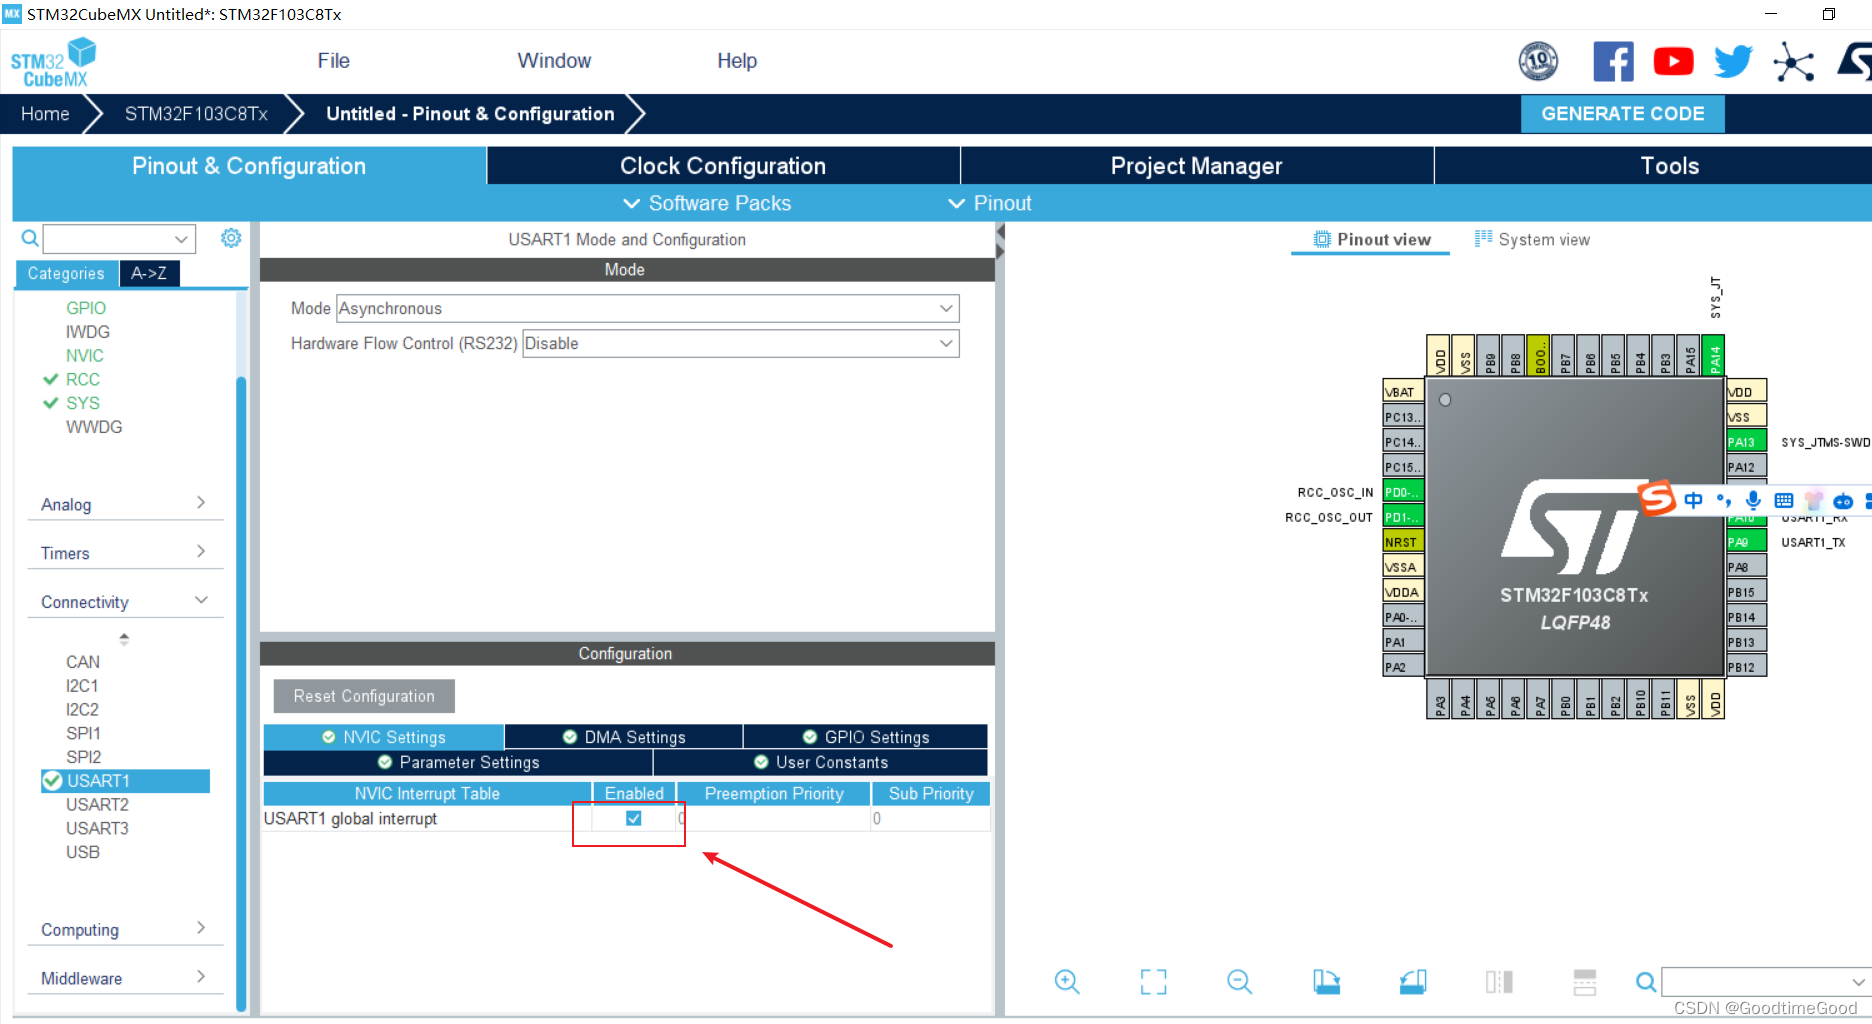Image resolution: width=1872 pixels, height=1024 pixels.
Task: Click the horizontal split view icon
Action: pyautogui.click(x=1585, y=982)
